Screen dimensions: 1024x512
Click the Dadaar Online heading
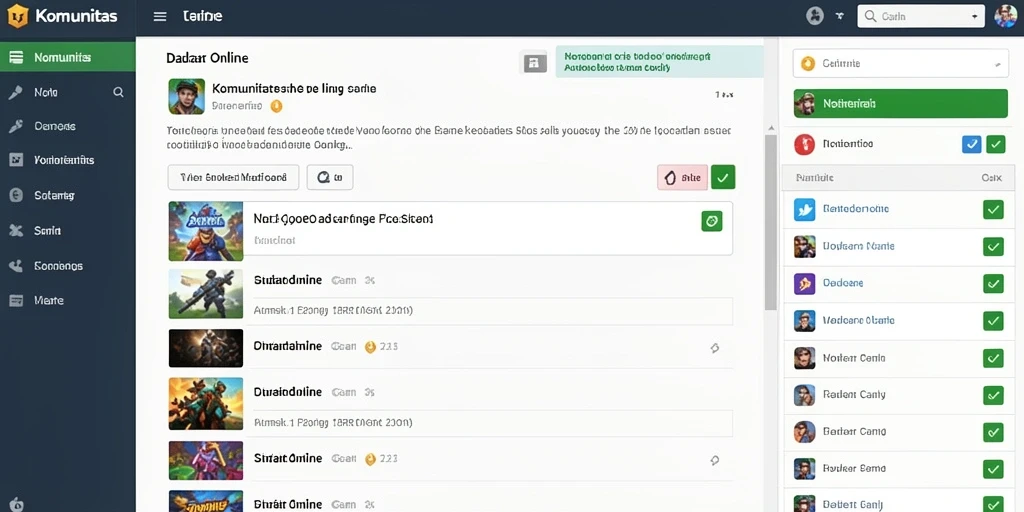pyautogui.click(x=207, y=57)
